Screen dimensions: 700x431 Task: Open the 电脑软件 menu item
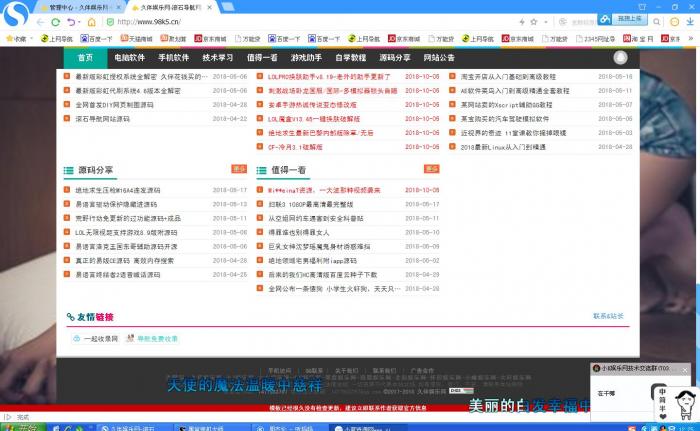pyautogui.click(x=129, y=57)
